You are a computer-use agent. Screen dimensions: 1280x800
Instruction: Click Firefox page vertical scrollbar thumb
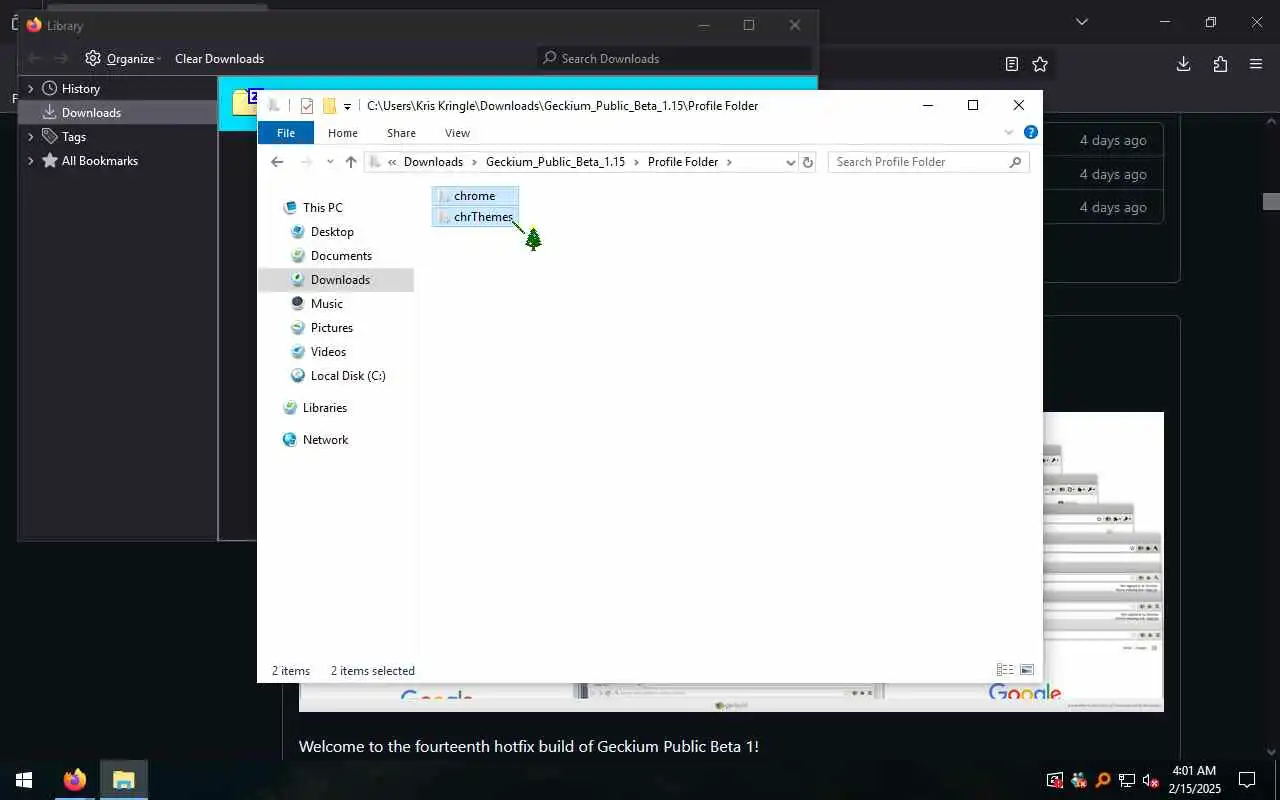1271,201
